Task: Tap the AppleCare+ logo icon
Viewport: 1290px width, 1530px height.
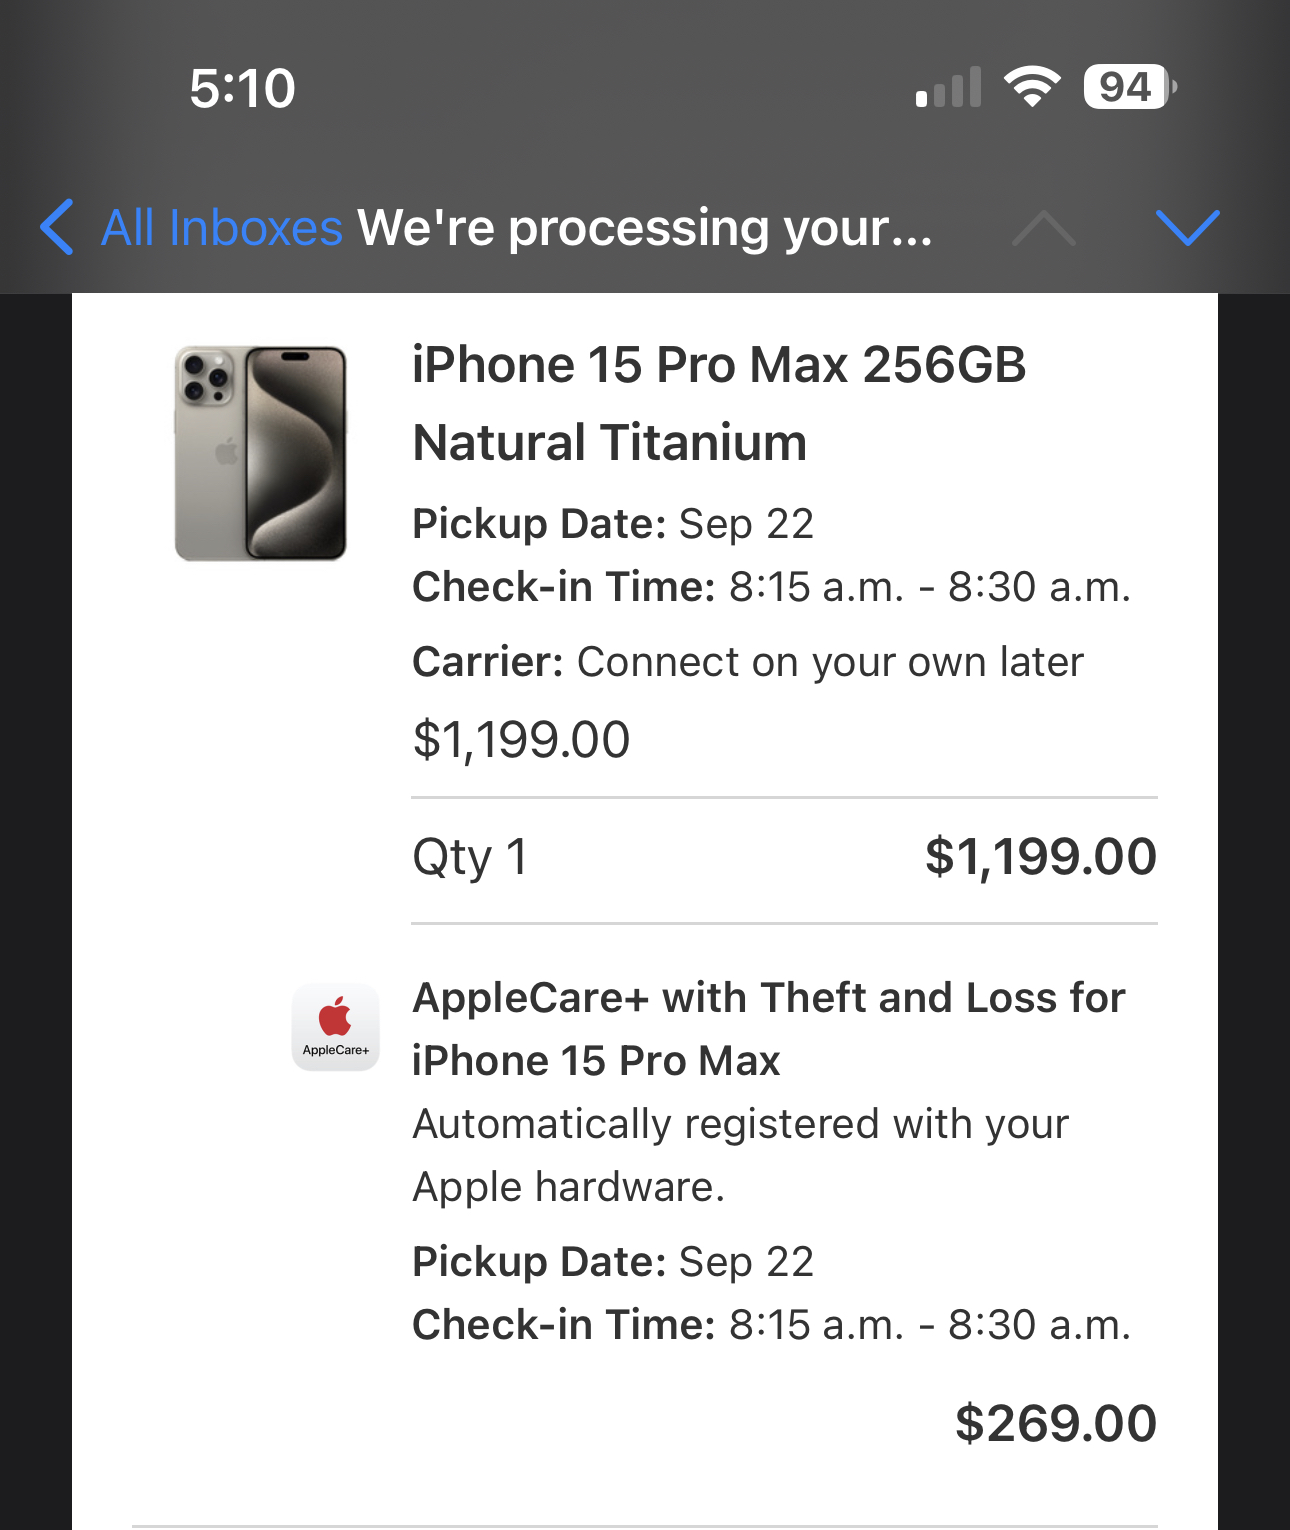Action: point(335,1027)
